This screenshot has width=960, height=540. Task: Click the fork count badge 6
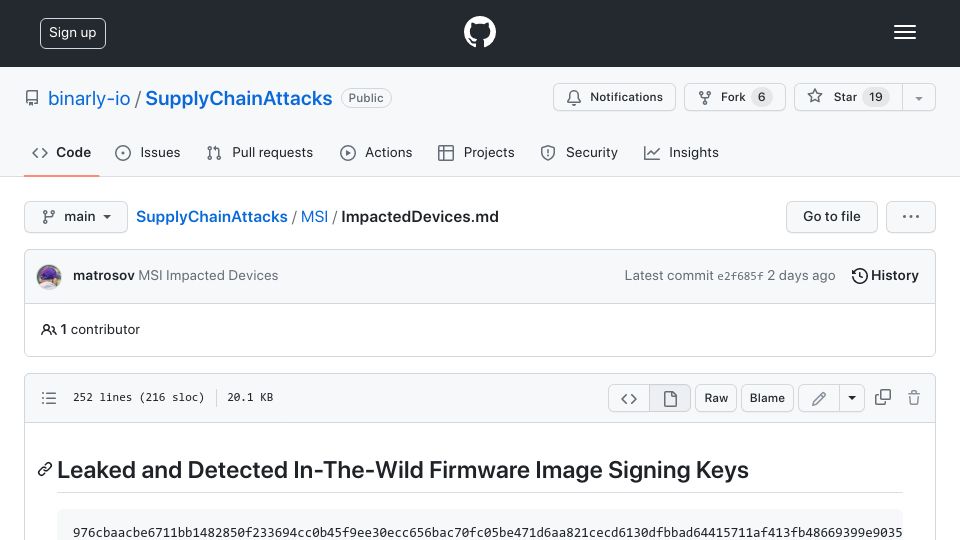point(762,97)
